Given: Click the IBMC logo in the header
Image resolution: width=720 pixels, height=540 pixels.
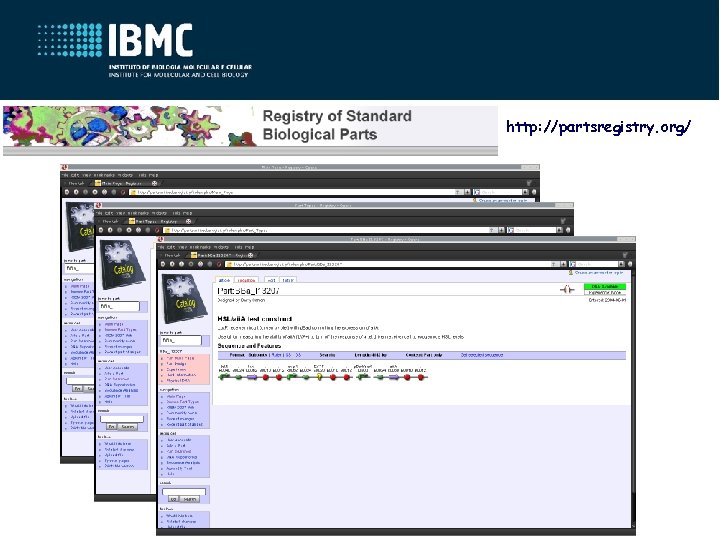Looking at the screenshot, I should [144, 50].
